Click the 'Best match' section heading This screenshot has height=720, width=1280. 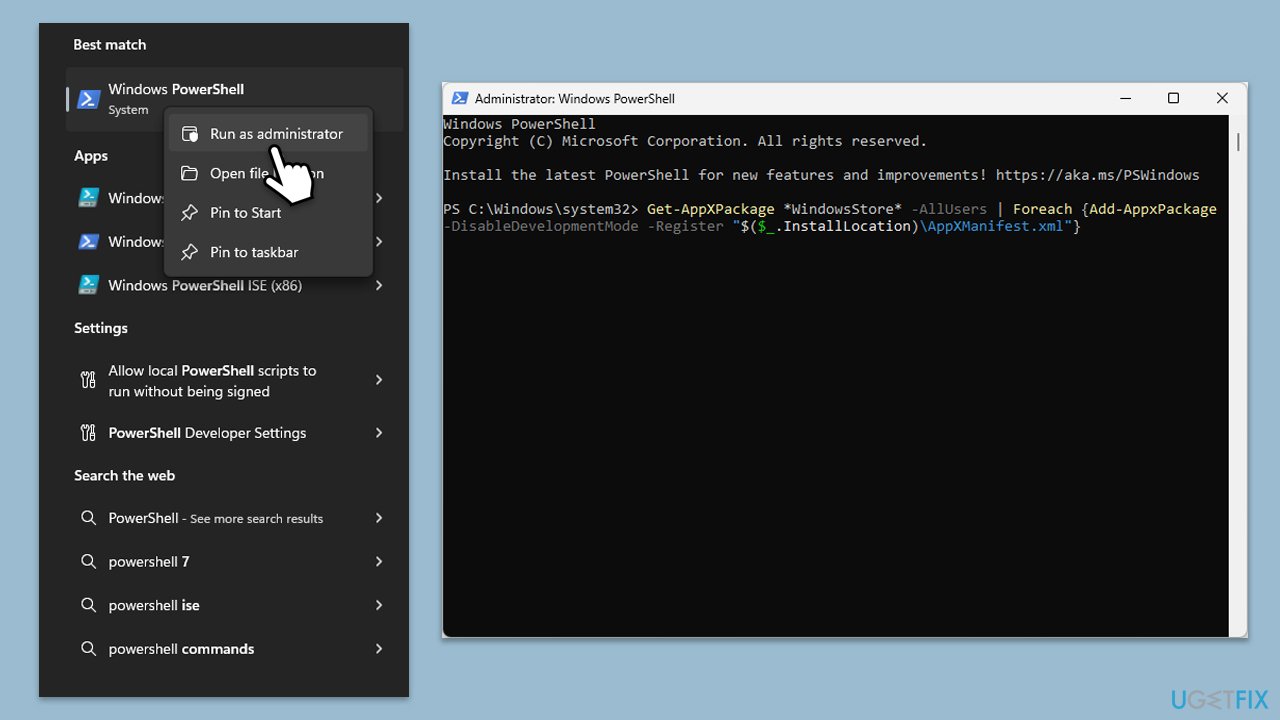point(110,45)
